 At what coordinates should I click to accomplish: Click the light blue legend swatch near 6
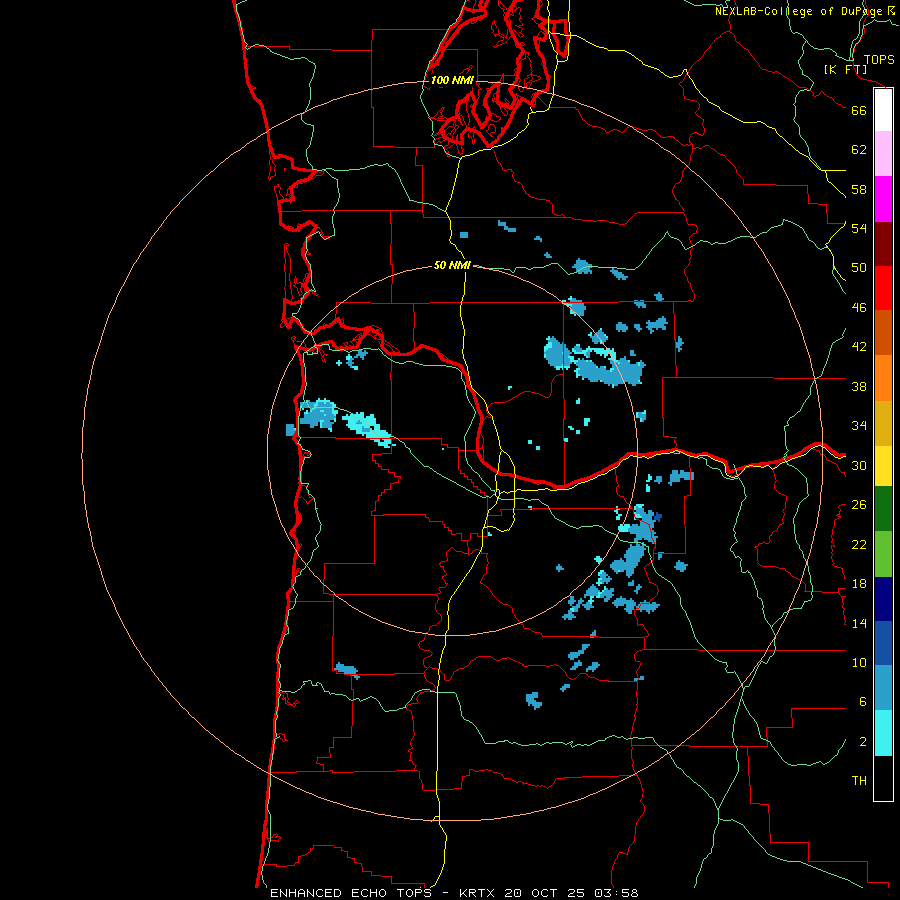[x=883, y=688]
